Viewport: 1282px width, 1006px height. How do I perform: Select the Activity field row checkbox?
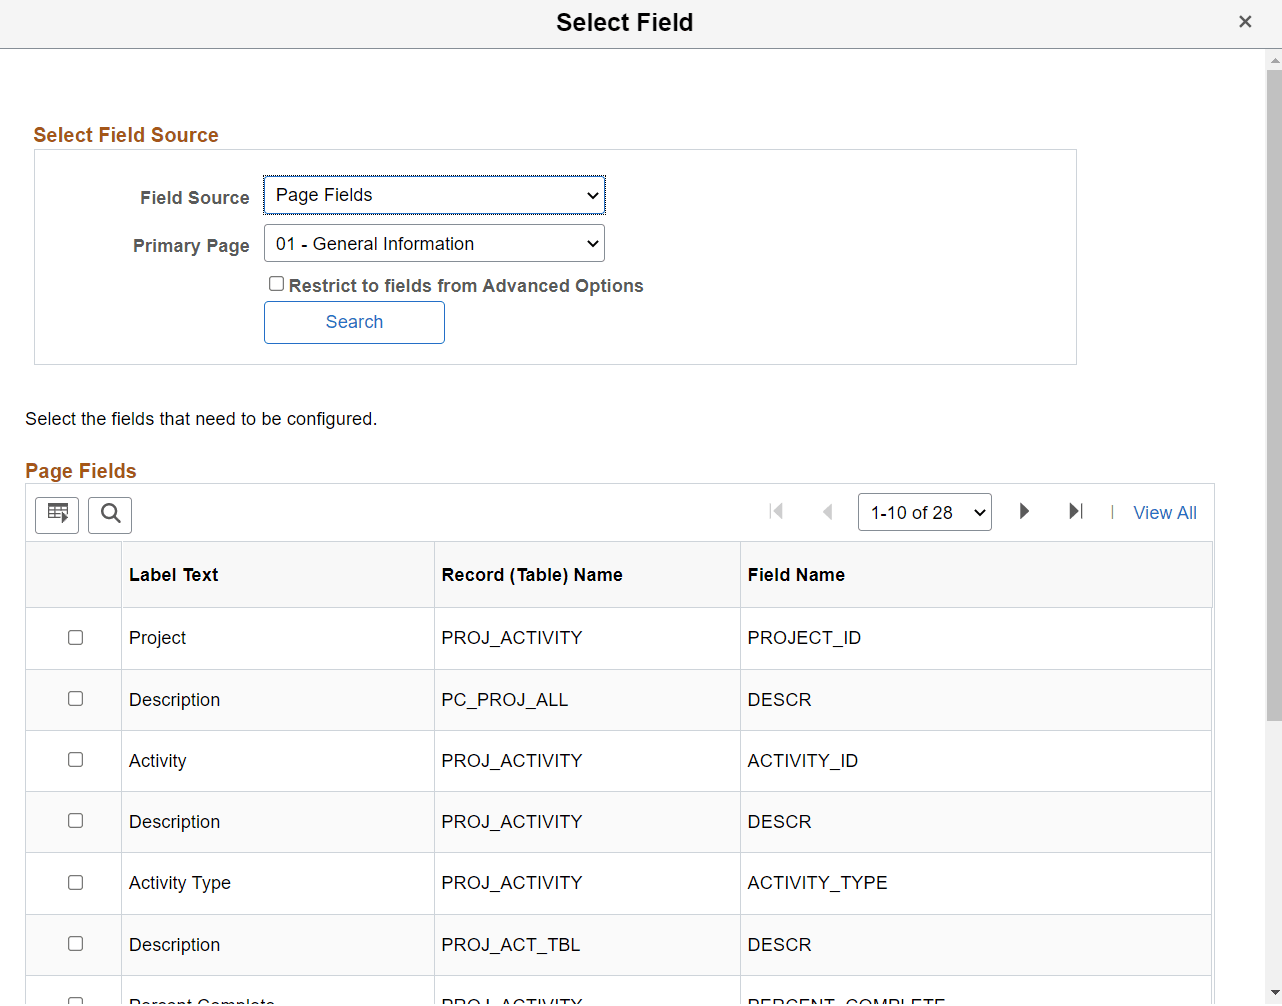(x=75, y=759)
